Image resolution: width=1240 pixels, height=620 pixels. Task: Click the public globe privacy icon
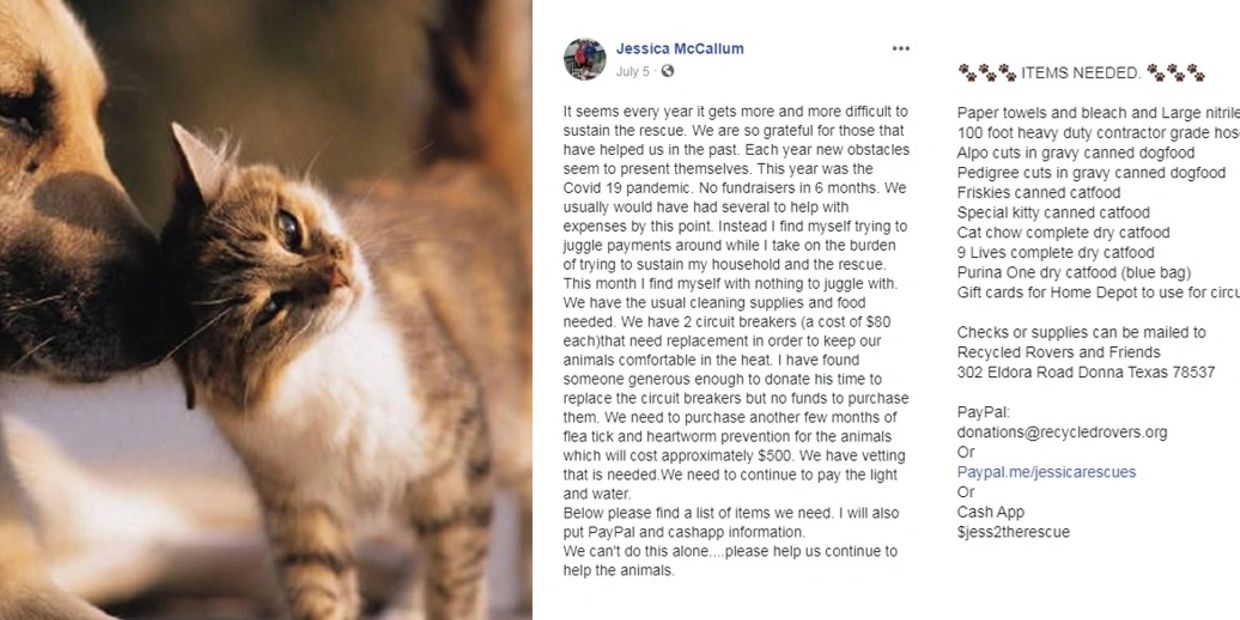pos(668,71)
